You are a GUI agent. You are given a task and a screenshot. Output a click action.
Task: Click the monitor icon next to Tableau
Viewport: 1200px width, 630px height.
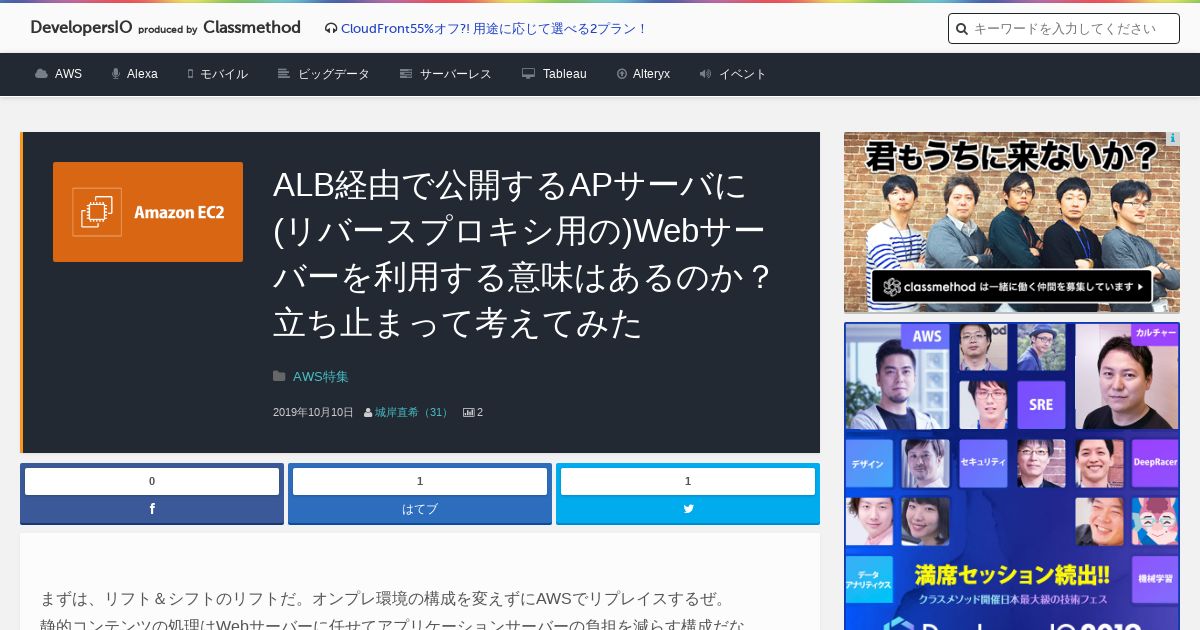pos(529,74)
